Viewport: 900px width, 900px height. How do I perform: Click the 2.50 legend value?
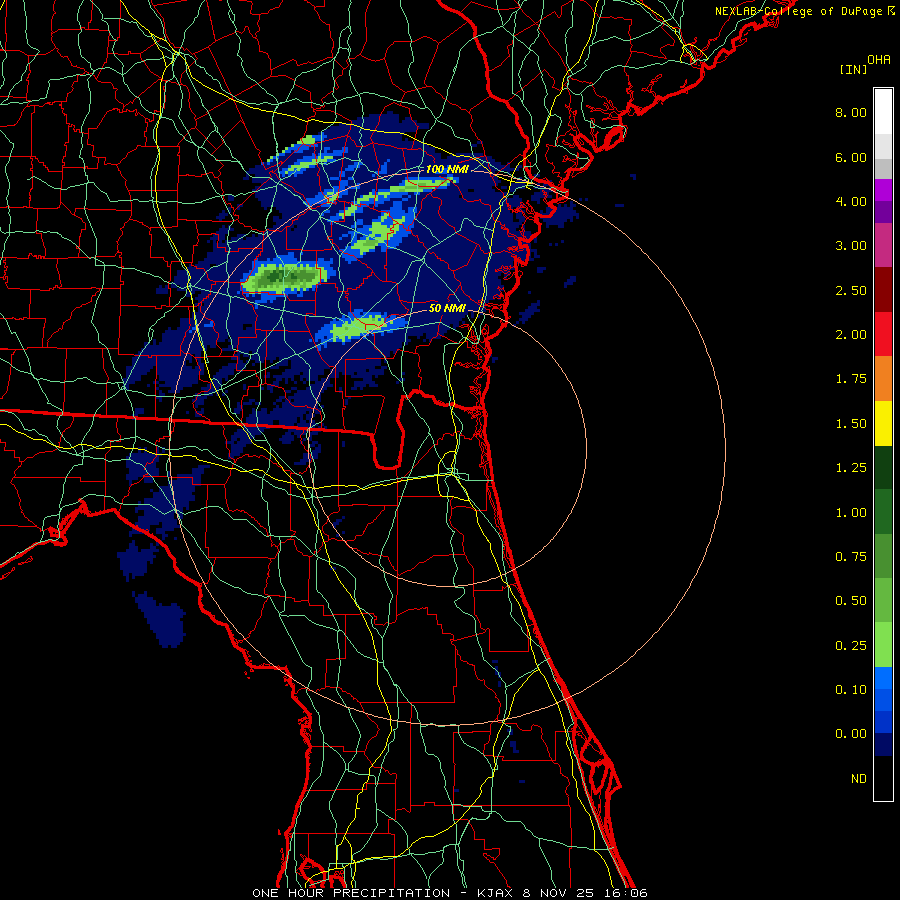pos(851,290)
